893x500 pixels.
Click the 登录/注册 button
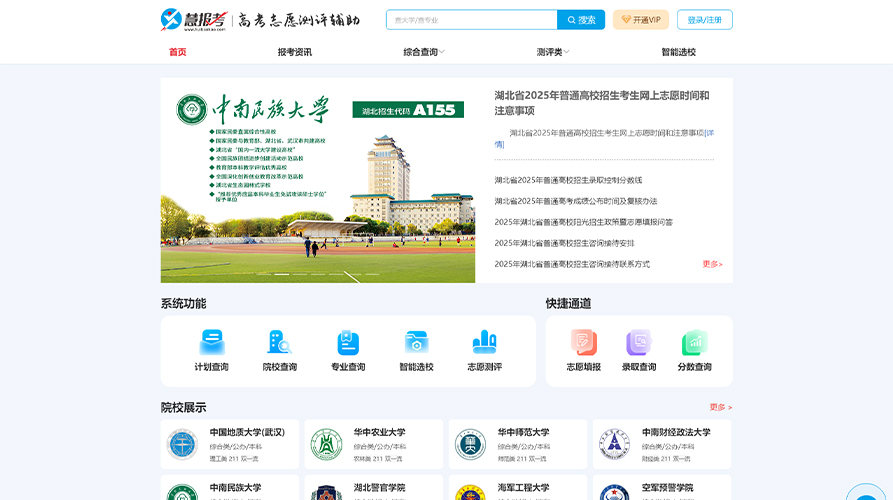point(704,20)
